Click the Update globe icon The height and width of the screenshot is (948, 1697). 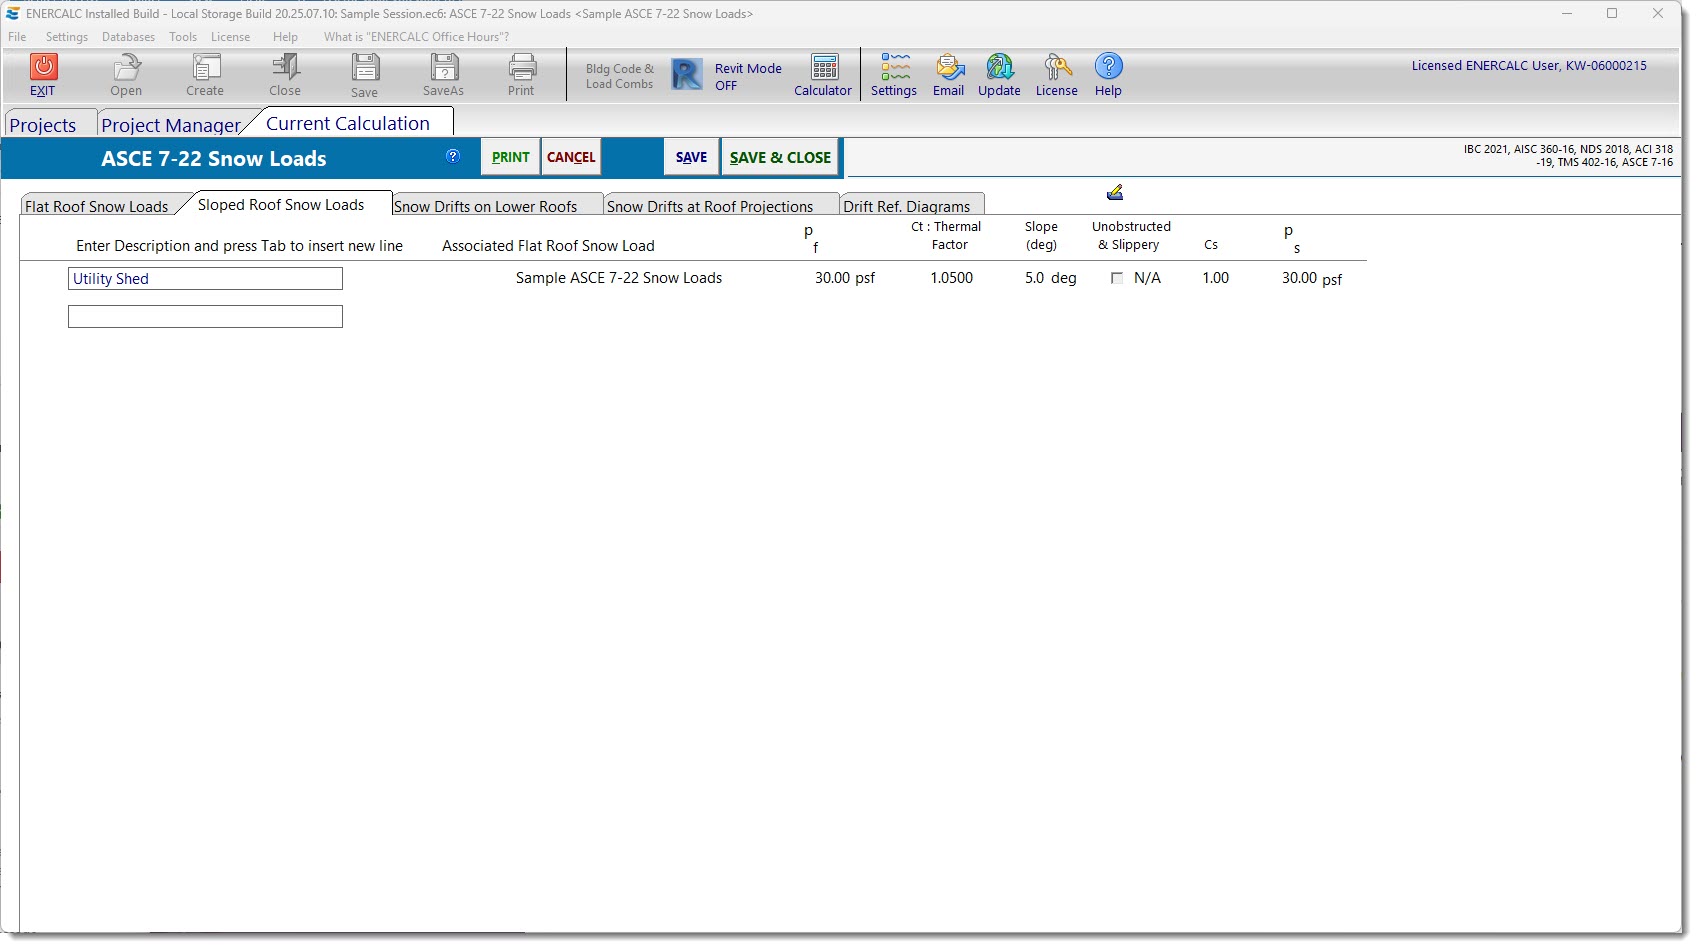click(x=1000, y=67)
